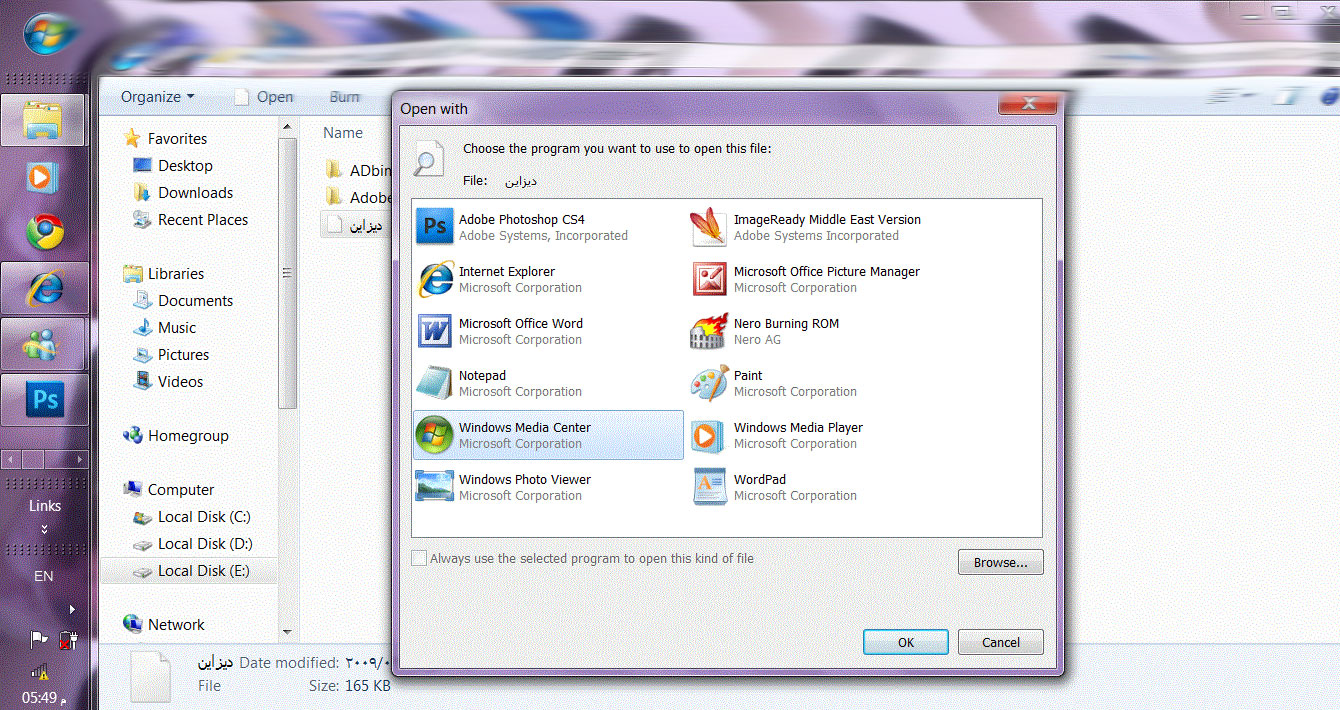1340x710 pixels.
Task: Choose the Windows Photo Viewer icon
Action: click(x=435, y=487)
